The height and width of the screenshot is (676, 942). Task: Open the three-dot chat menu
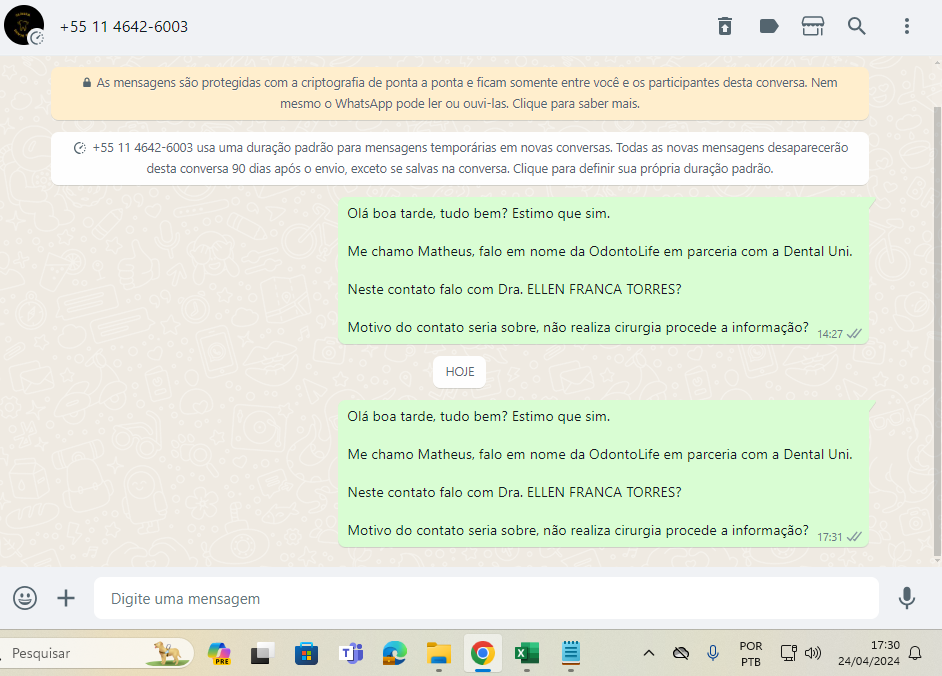tap(906, 27)
